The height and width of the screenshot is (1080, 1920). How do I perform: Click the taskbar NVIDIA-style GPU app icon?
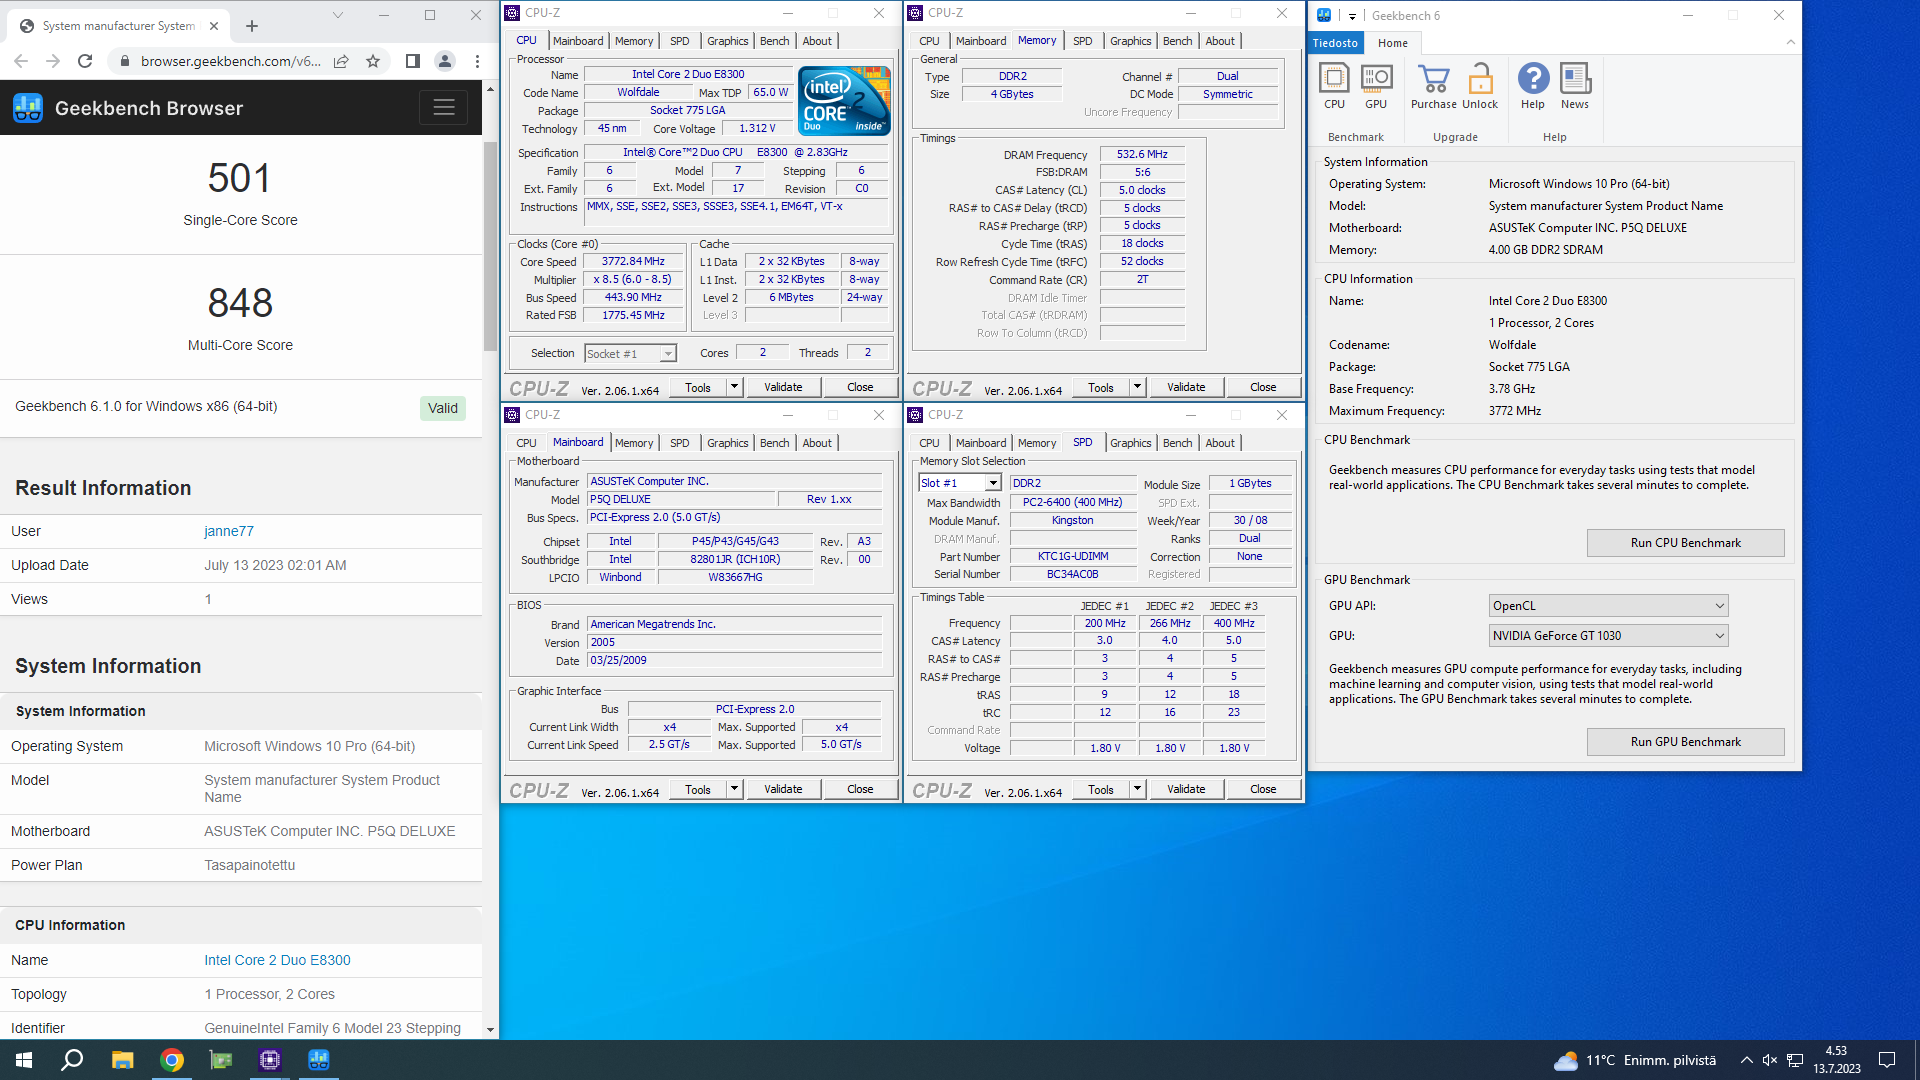click(x=220, y=1060)
